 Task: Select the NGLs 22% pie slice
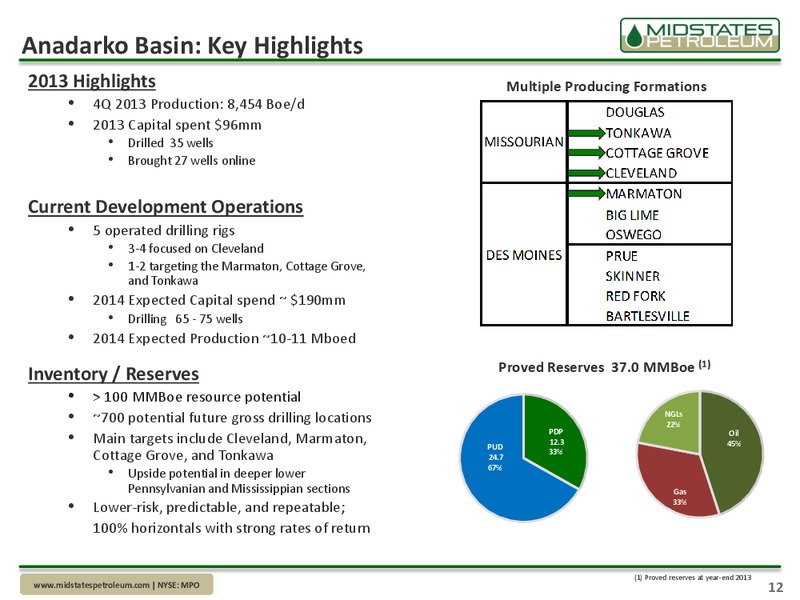click(x=673, y=421)
